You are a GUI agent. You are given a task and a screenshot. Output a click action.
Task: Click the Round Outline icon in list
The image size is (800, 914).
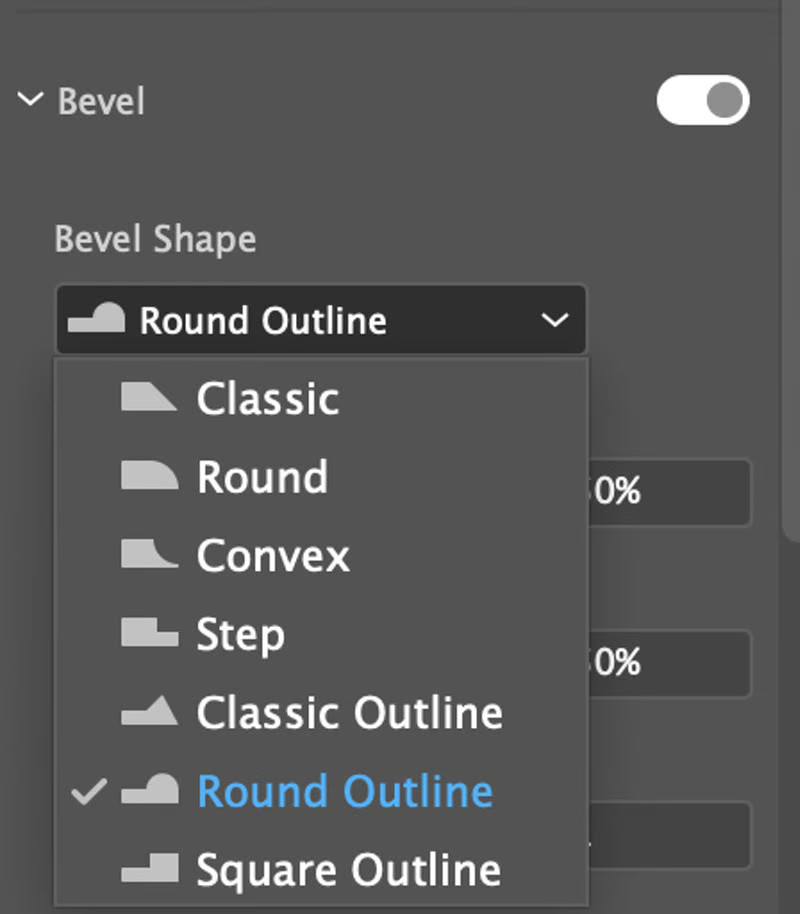[148, 791]
